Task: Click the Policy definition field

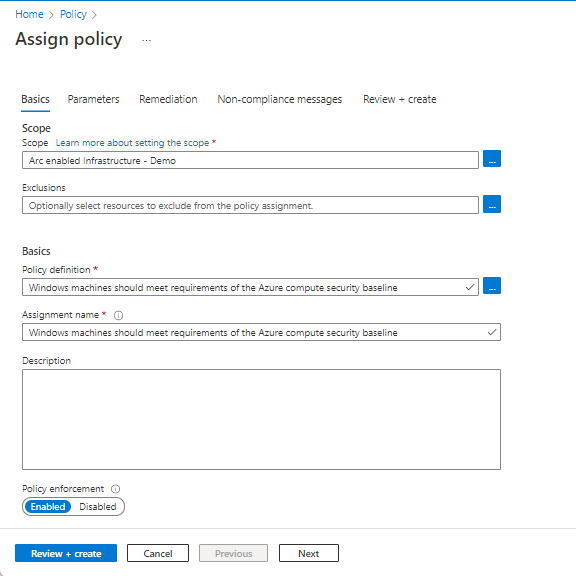Action: tap(250, 287)
